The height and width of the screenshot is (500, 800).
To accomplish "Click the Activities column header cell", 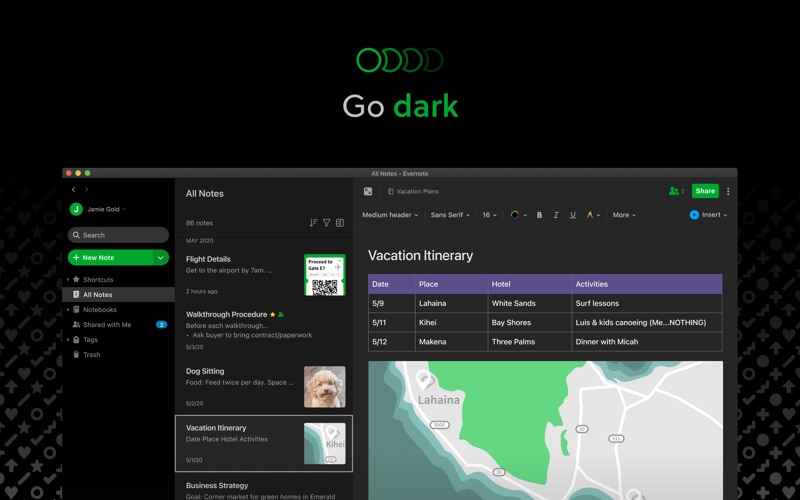I will click(x=647, y=284).
